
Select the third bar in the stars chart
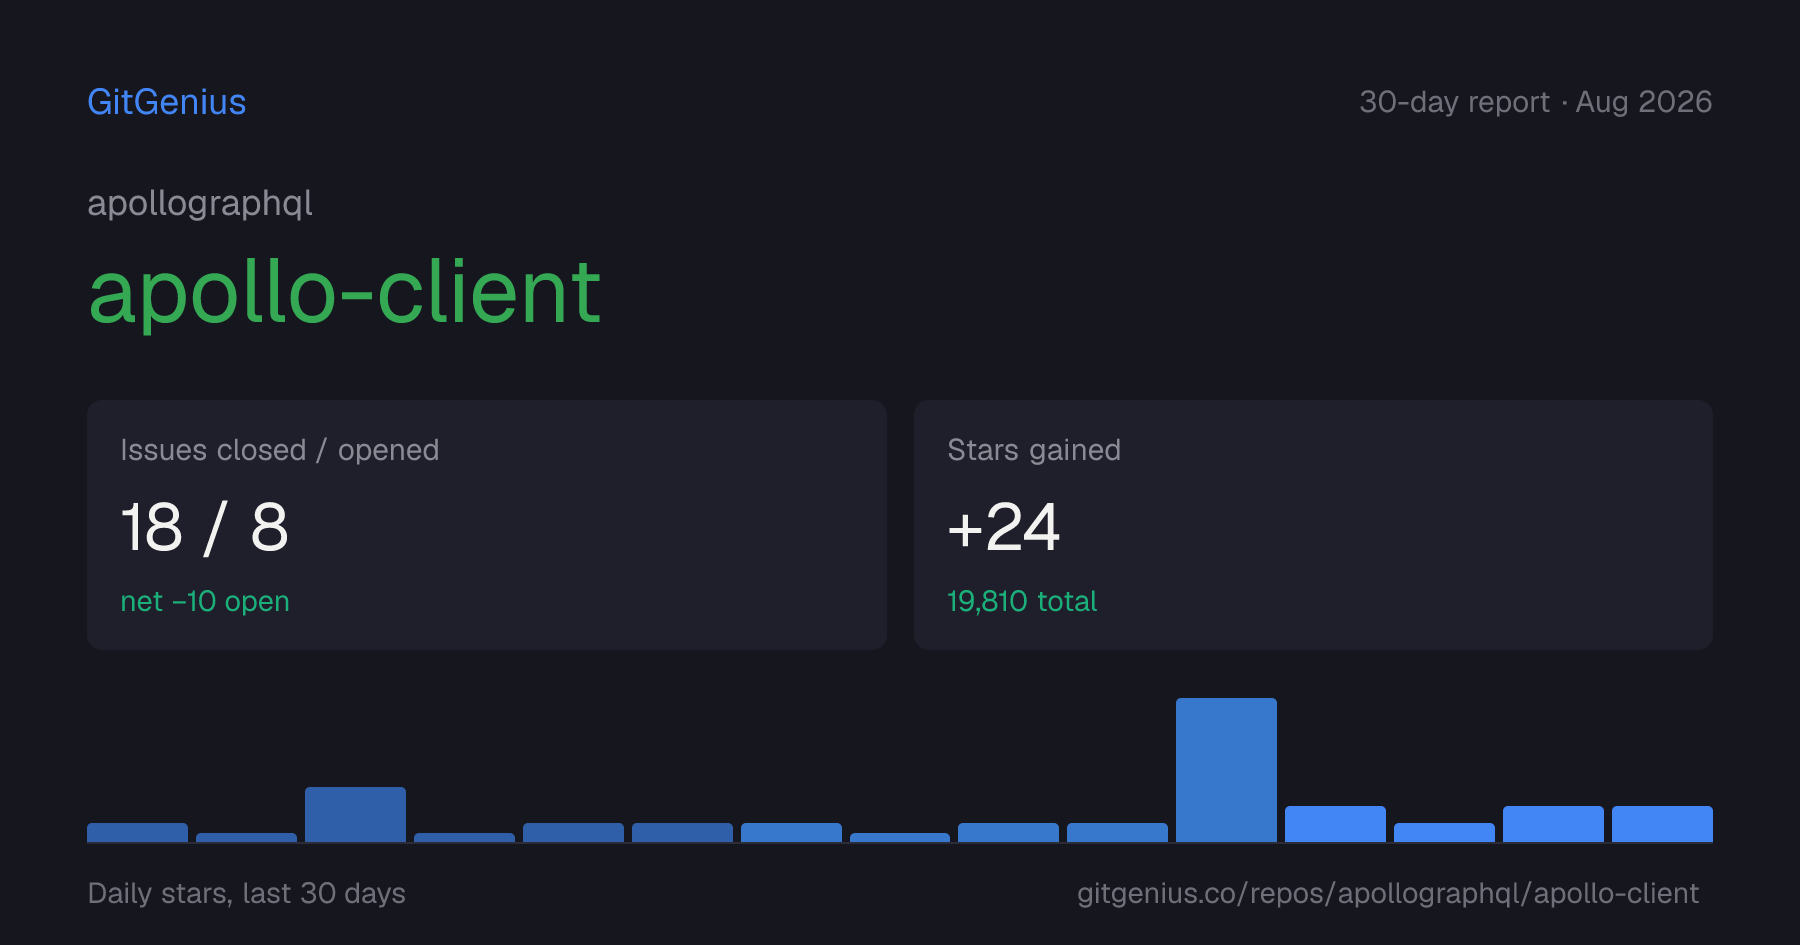pos(355,814)
